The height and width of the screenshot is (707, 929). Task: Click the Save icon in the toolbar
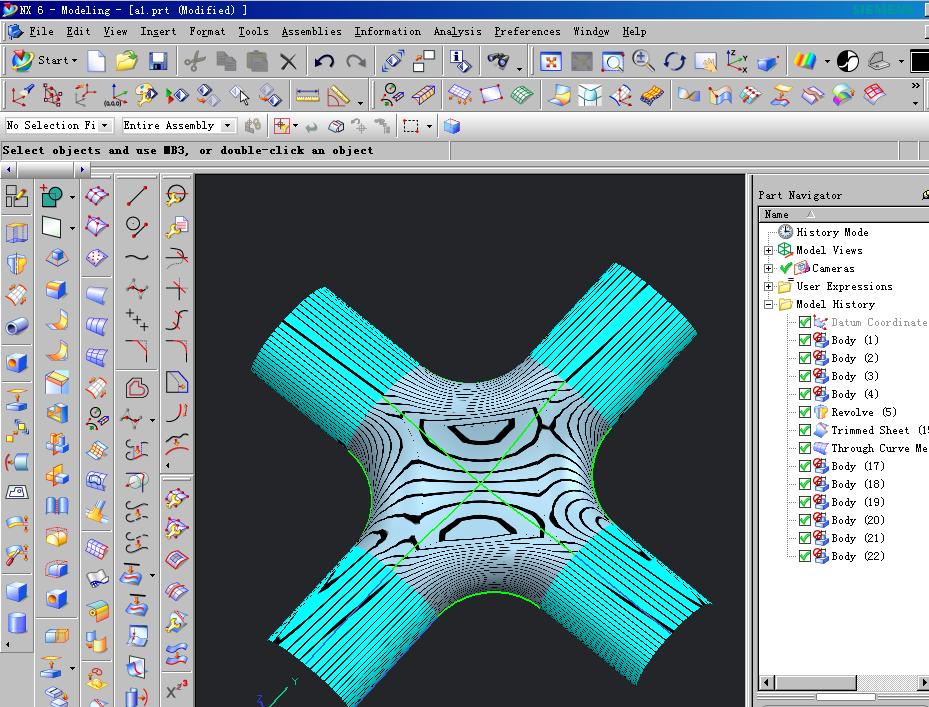pyautogui.click(x=157, y=62)
